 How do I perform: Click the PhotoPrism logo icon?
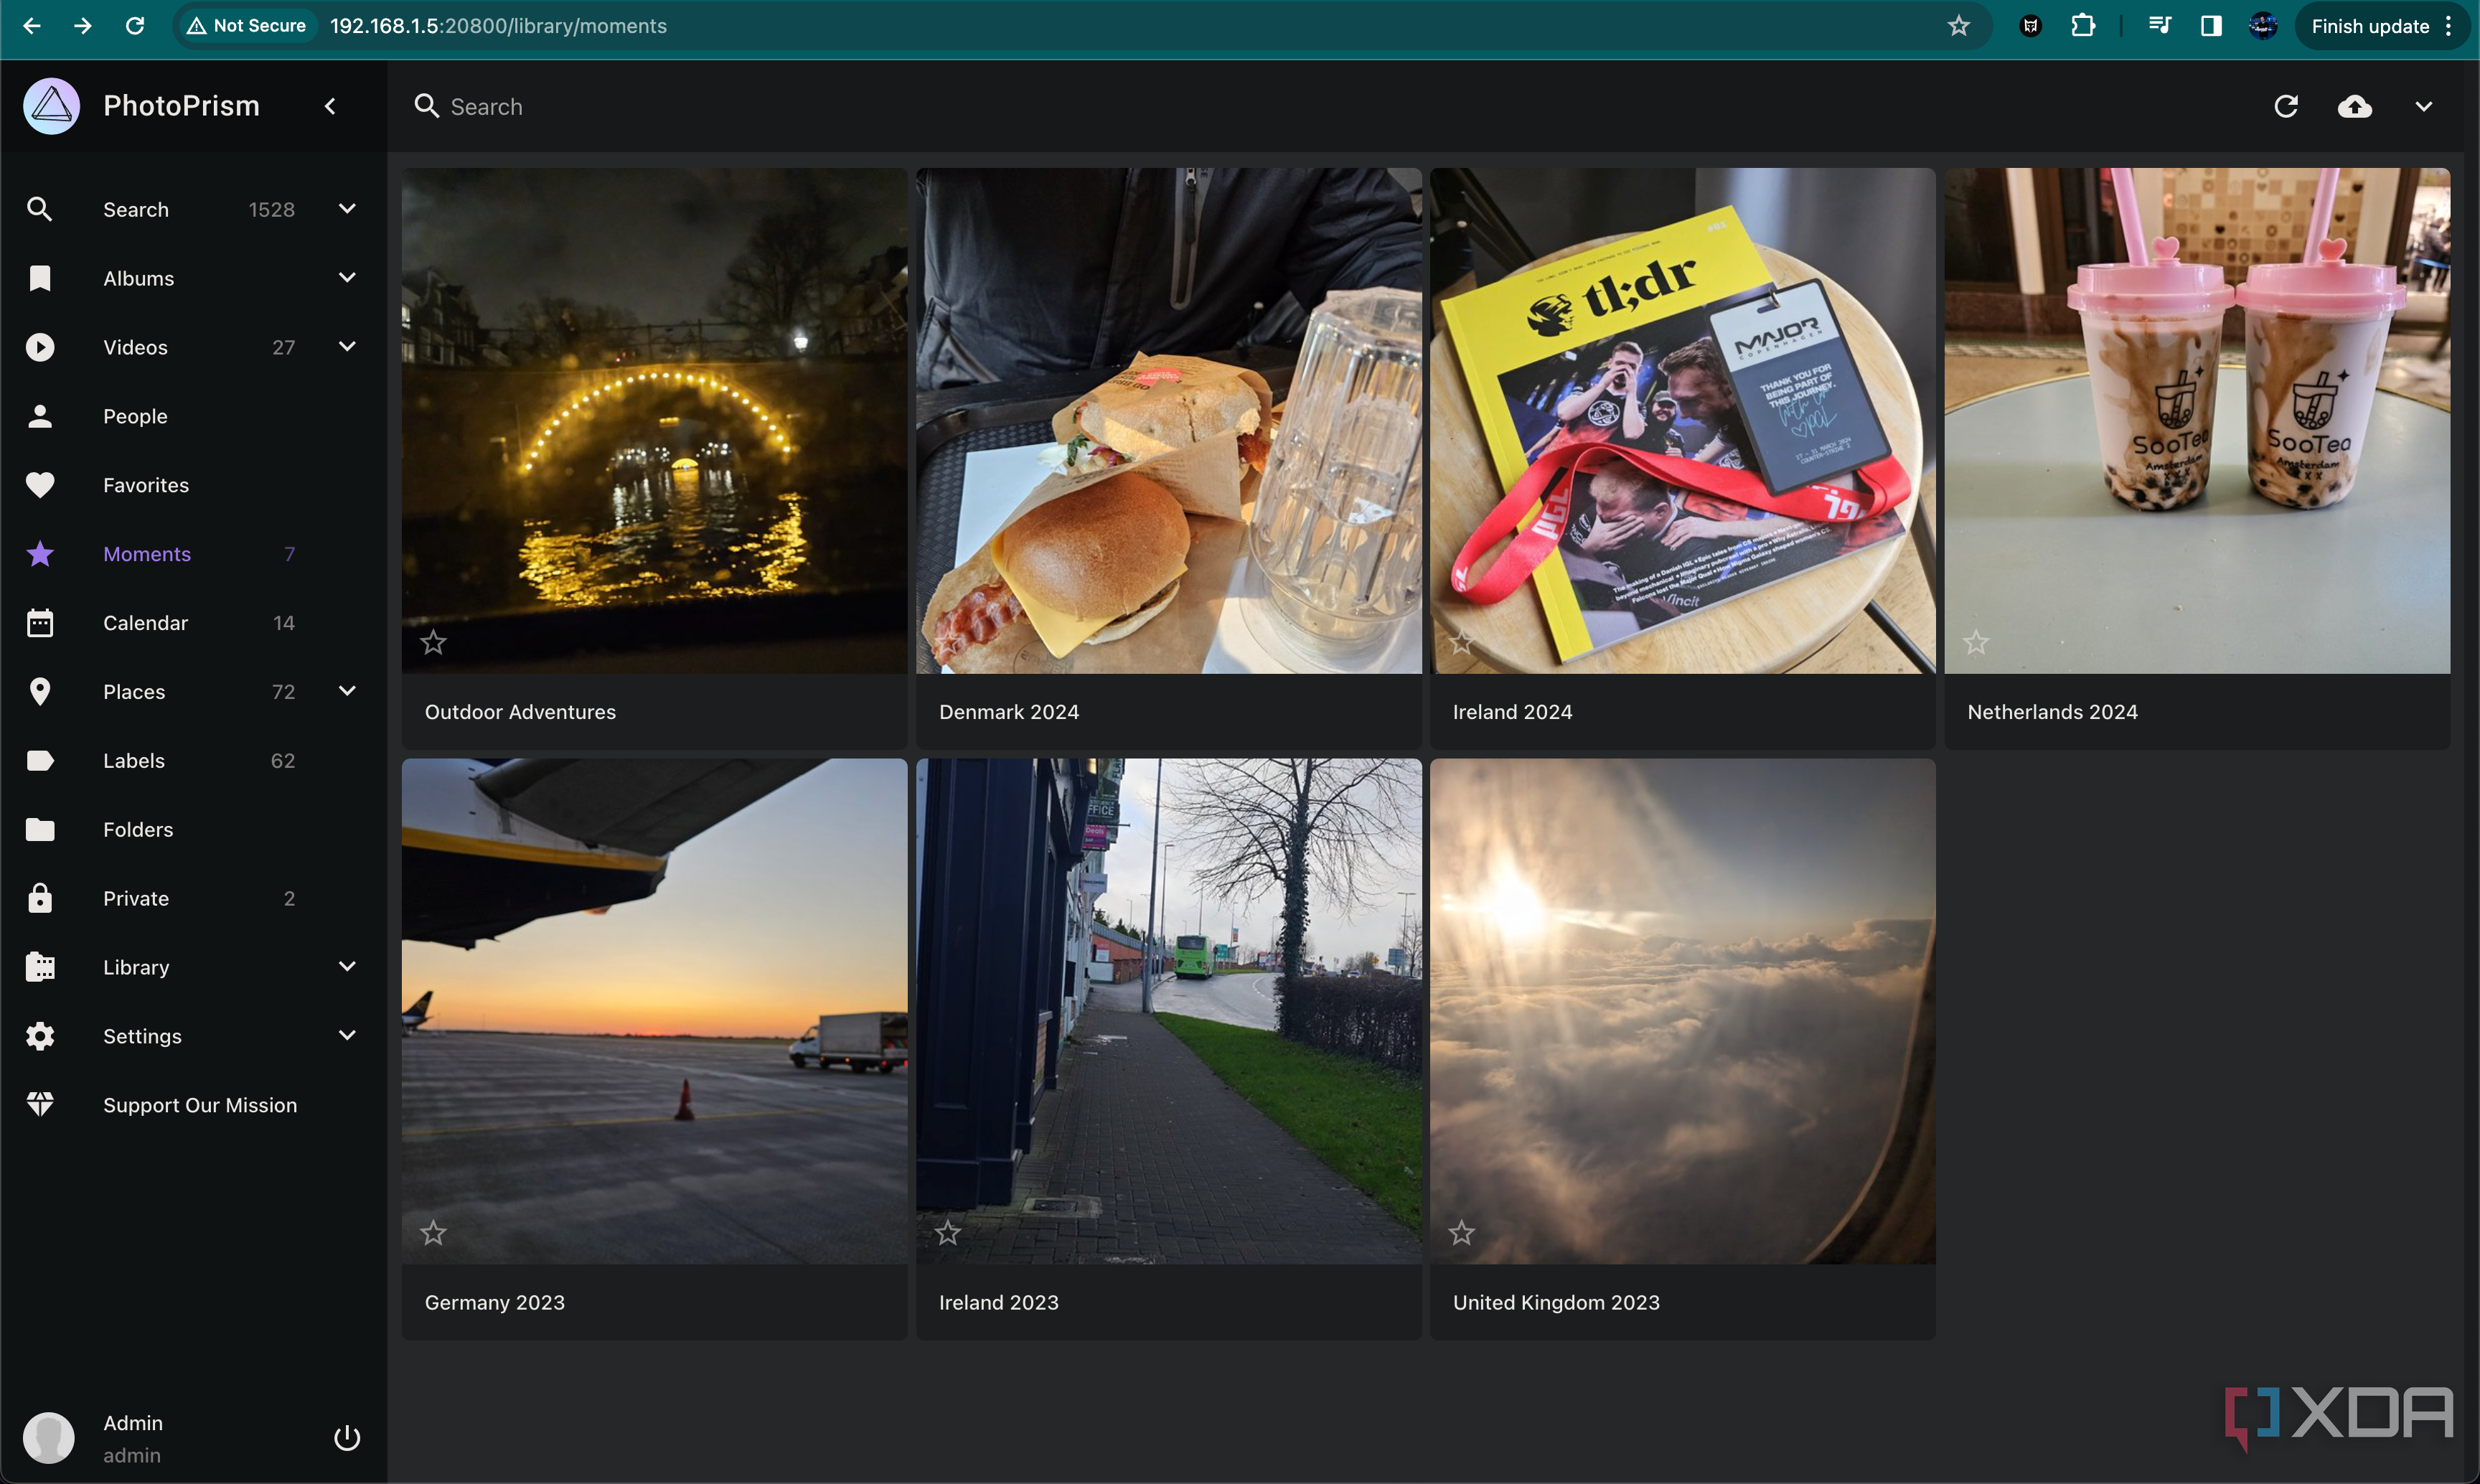coord(51,106)
